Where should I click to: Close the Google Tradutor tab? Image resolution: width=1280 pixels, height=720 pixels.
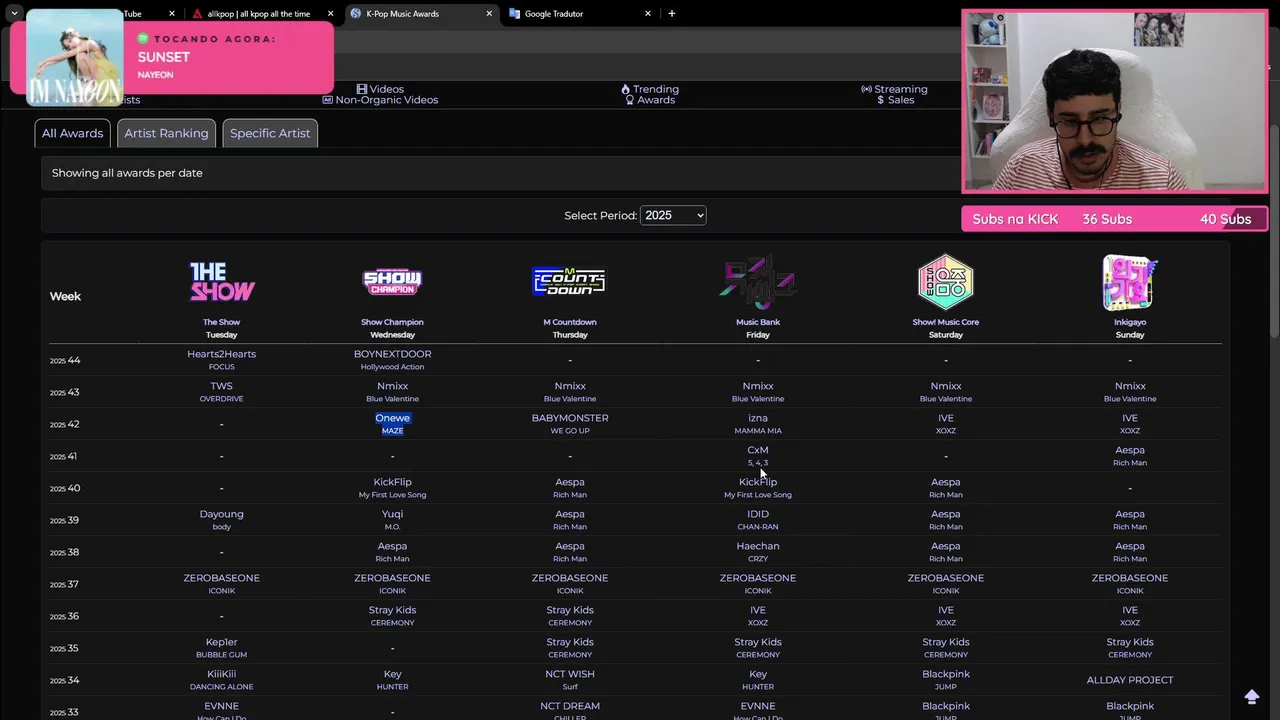pos(648,14)
